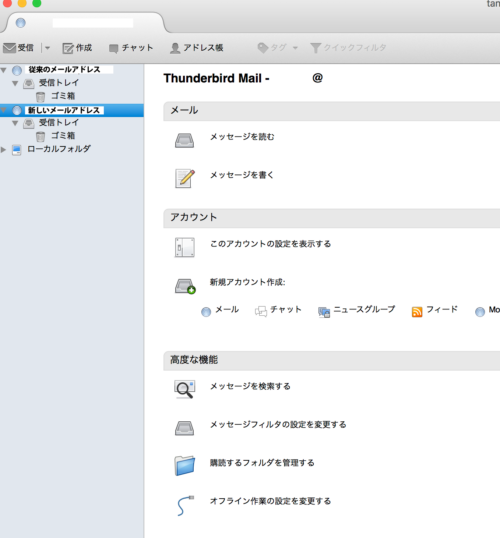
Task: Create a new フィード account
Action: 435,311
